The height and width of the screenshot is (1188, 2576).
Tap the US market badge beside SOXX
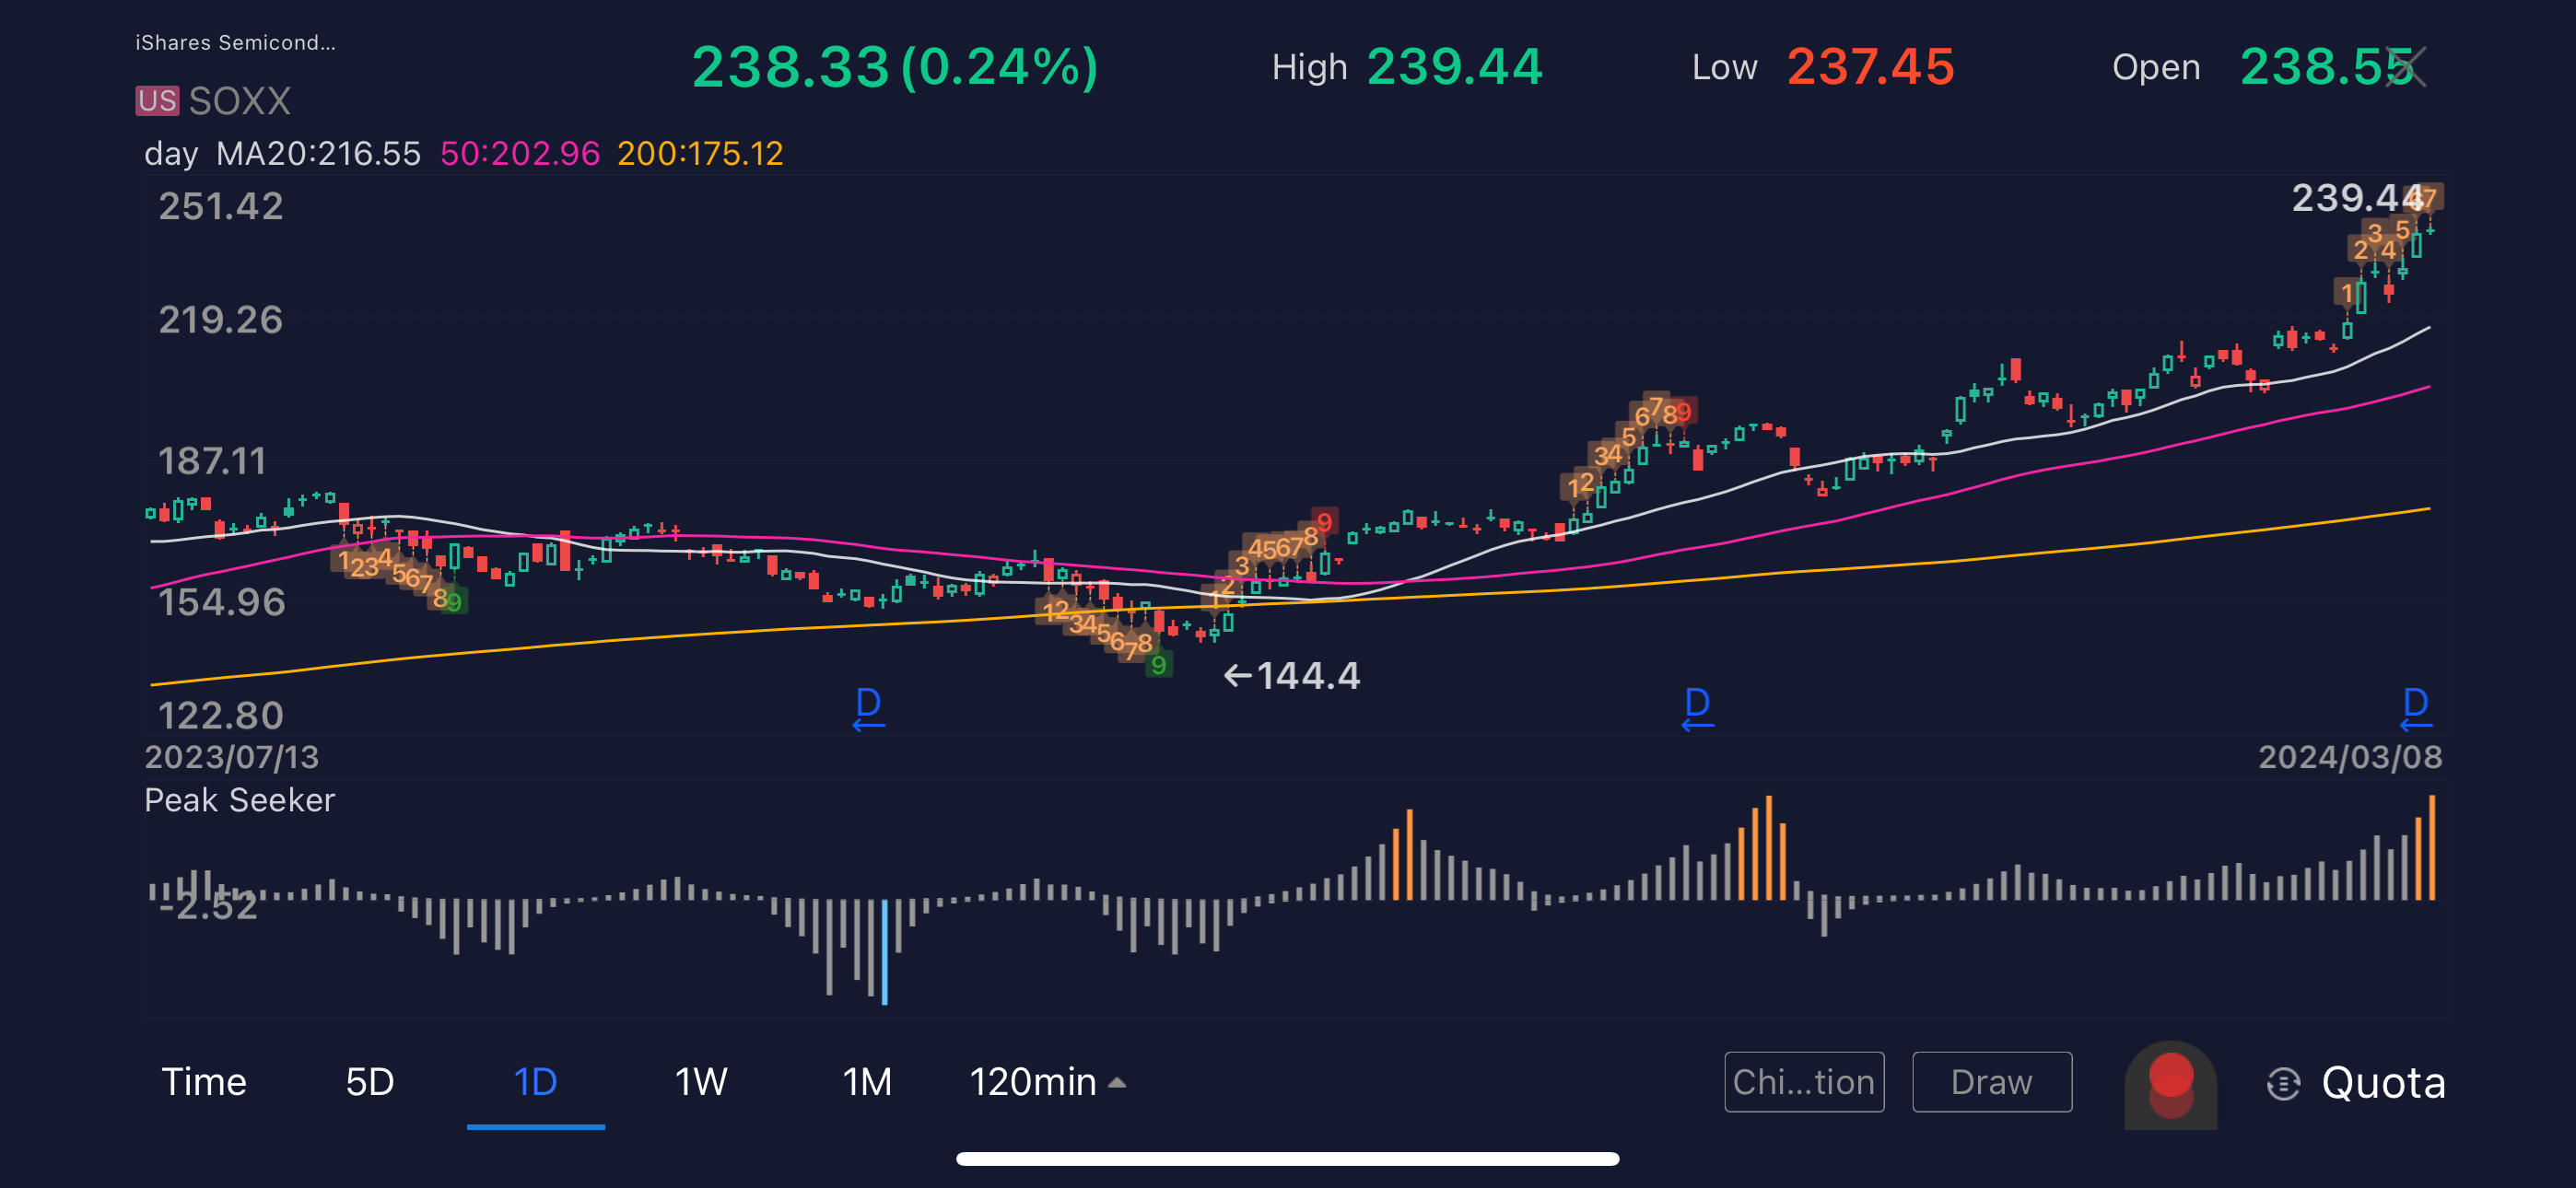coord(157,101)
